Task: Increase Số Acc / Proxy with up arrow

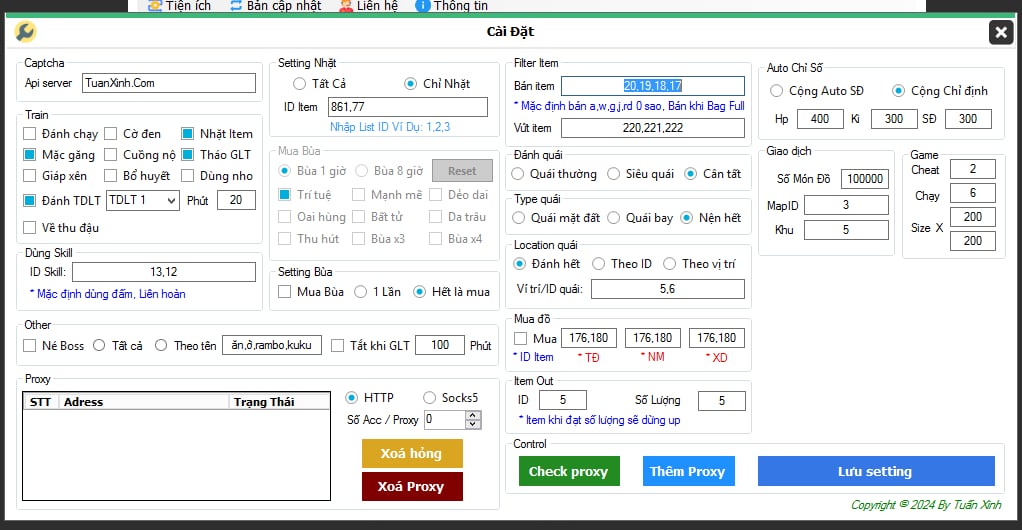Action: tap(474, 415)
